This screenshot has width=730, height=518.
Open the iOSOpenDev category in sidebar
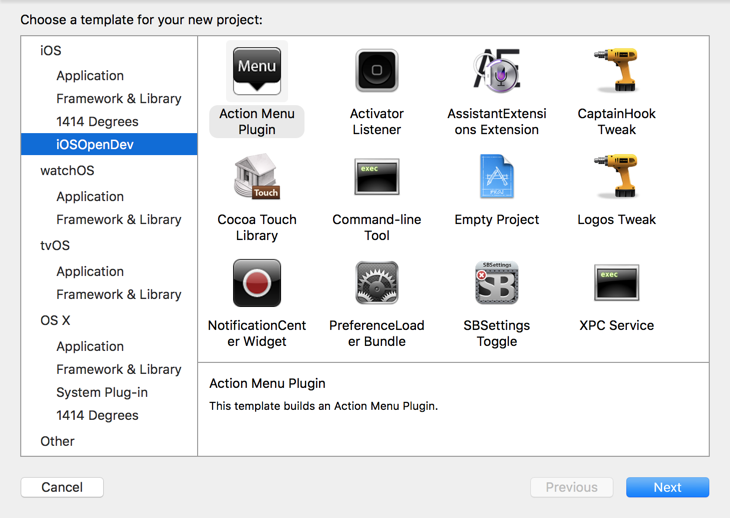[95, 145]
